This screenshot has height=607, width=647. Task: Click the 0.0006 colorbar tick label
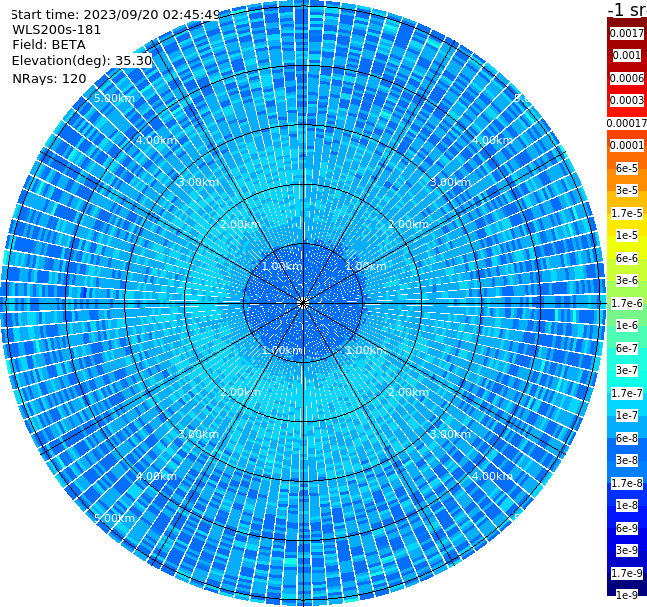point(627,78)
